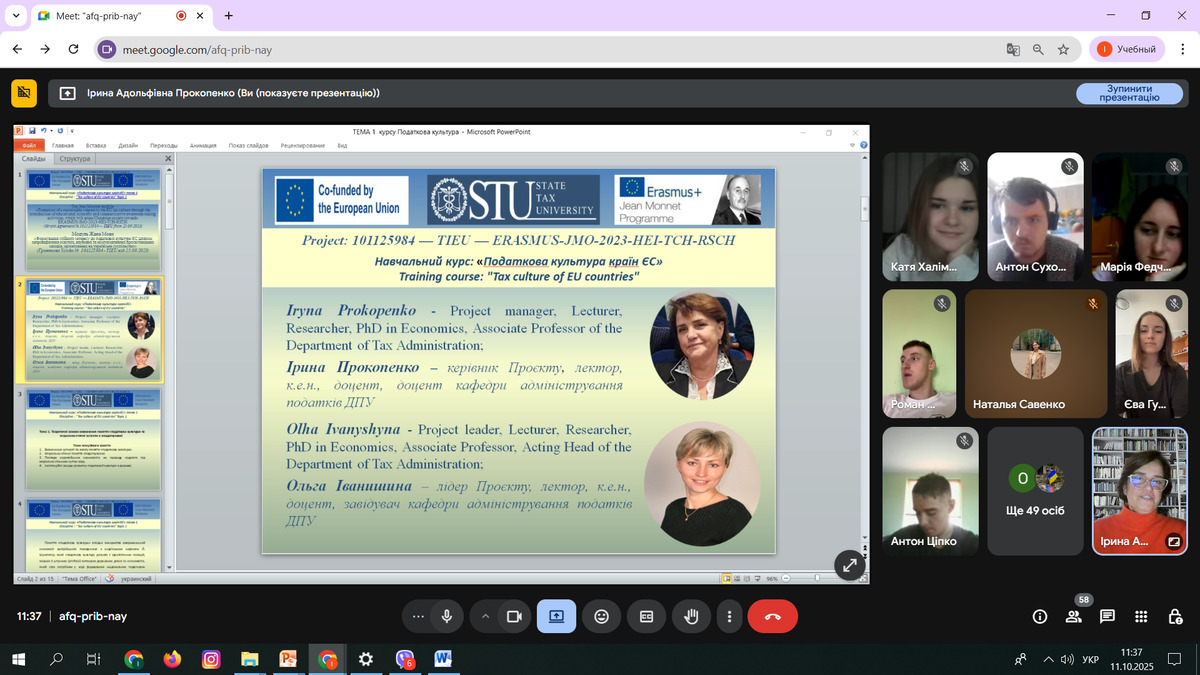
Task: Open the emoji reactions panel
Action: [601, 617]
